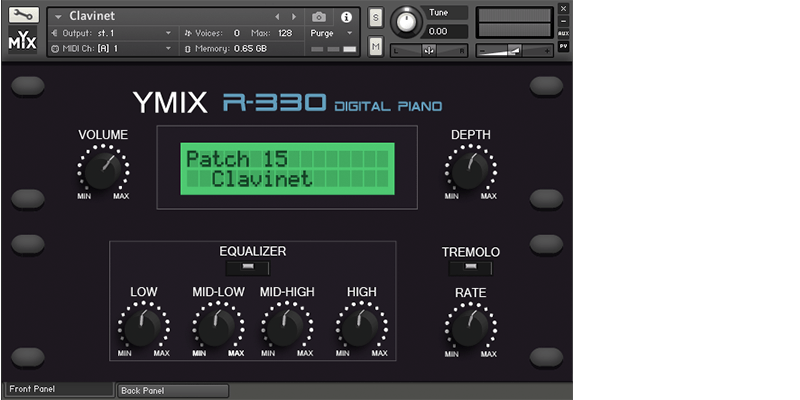Click the Patch 15 LCD display
The height and width of the screenshot is (400, 800).
pos(287,168)
